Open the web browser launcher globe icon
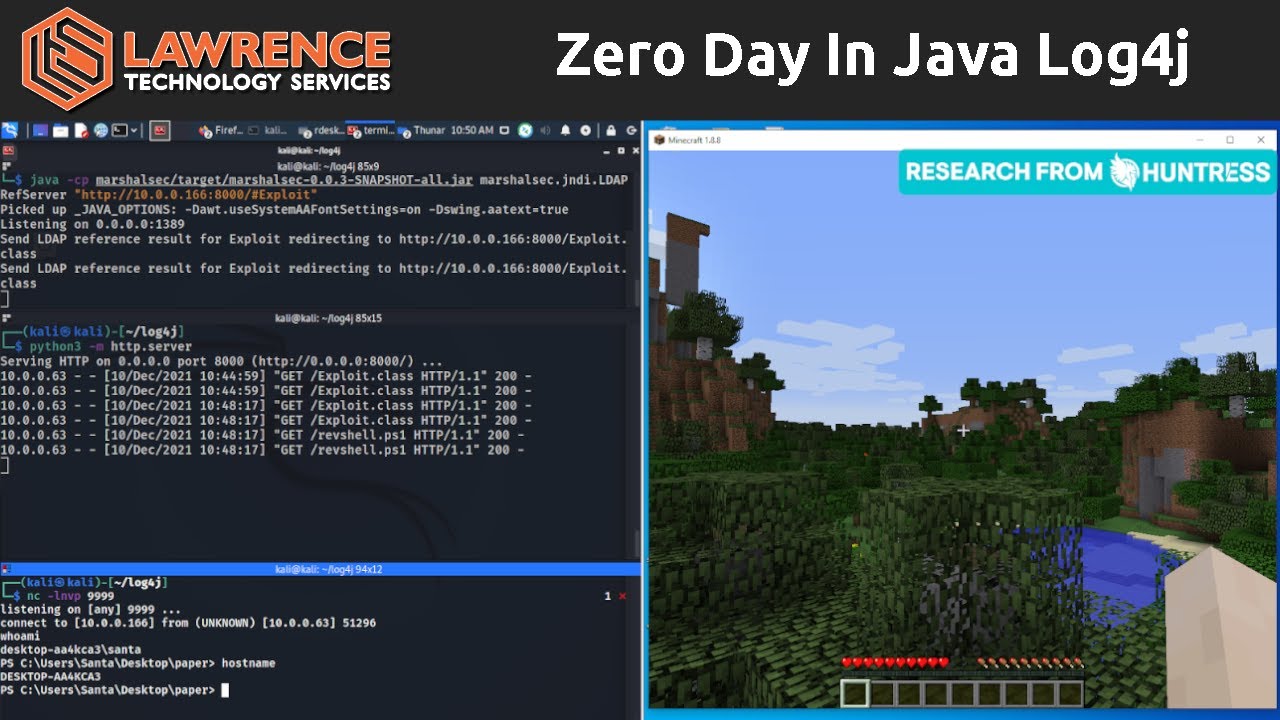The height and width of the screenshot is (720, 1280). click(101, 130)
